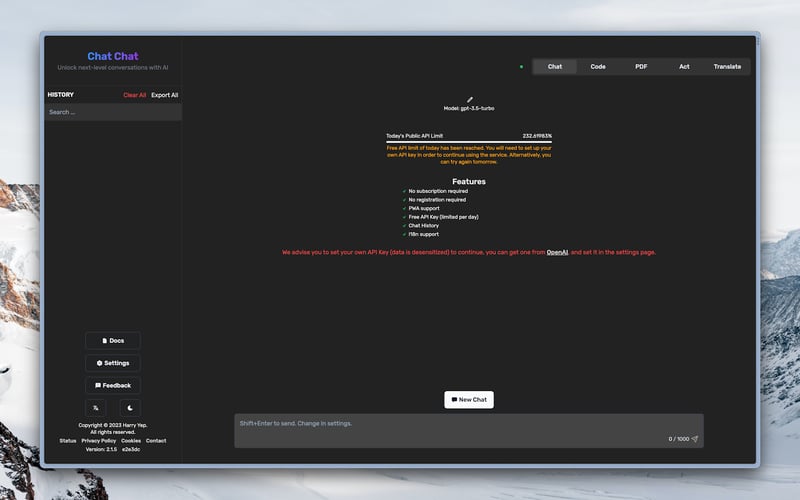Screen dimensions: 800x500
Task: Click the commit hash e2e3dc link
Action: (x=131, y=449)
